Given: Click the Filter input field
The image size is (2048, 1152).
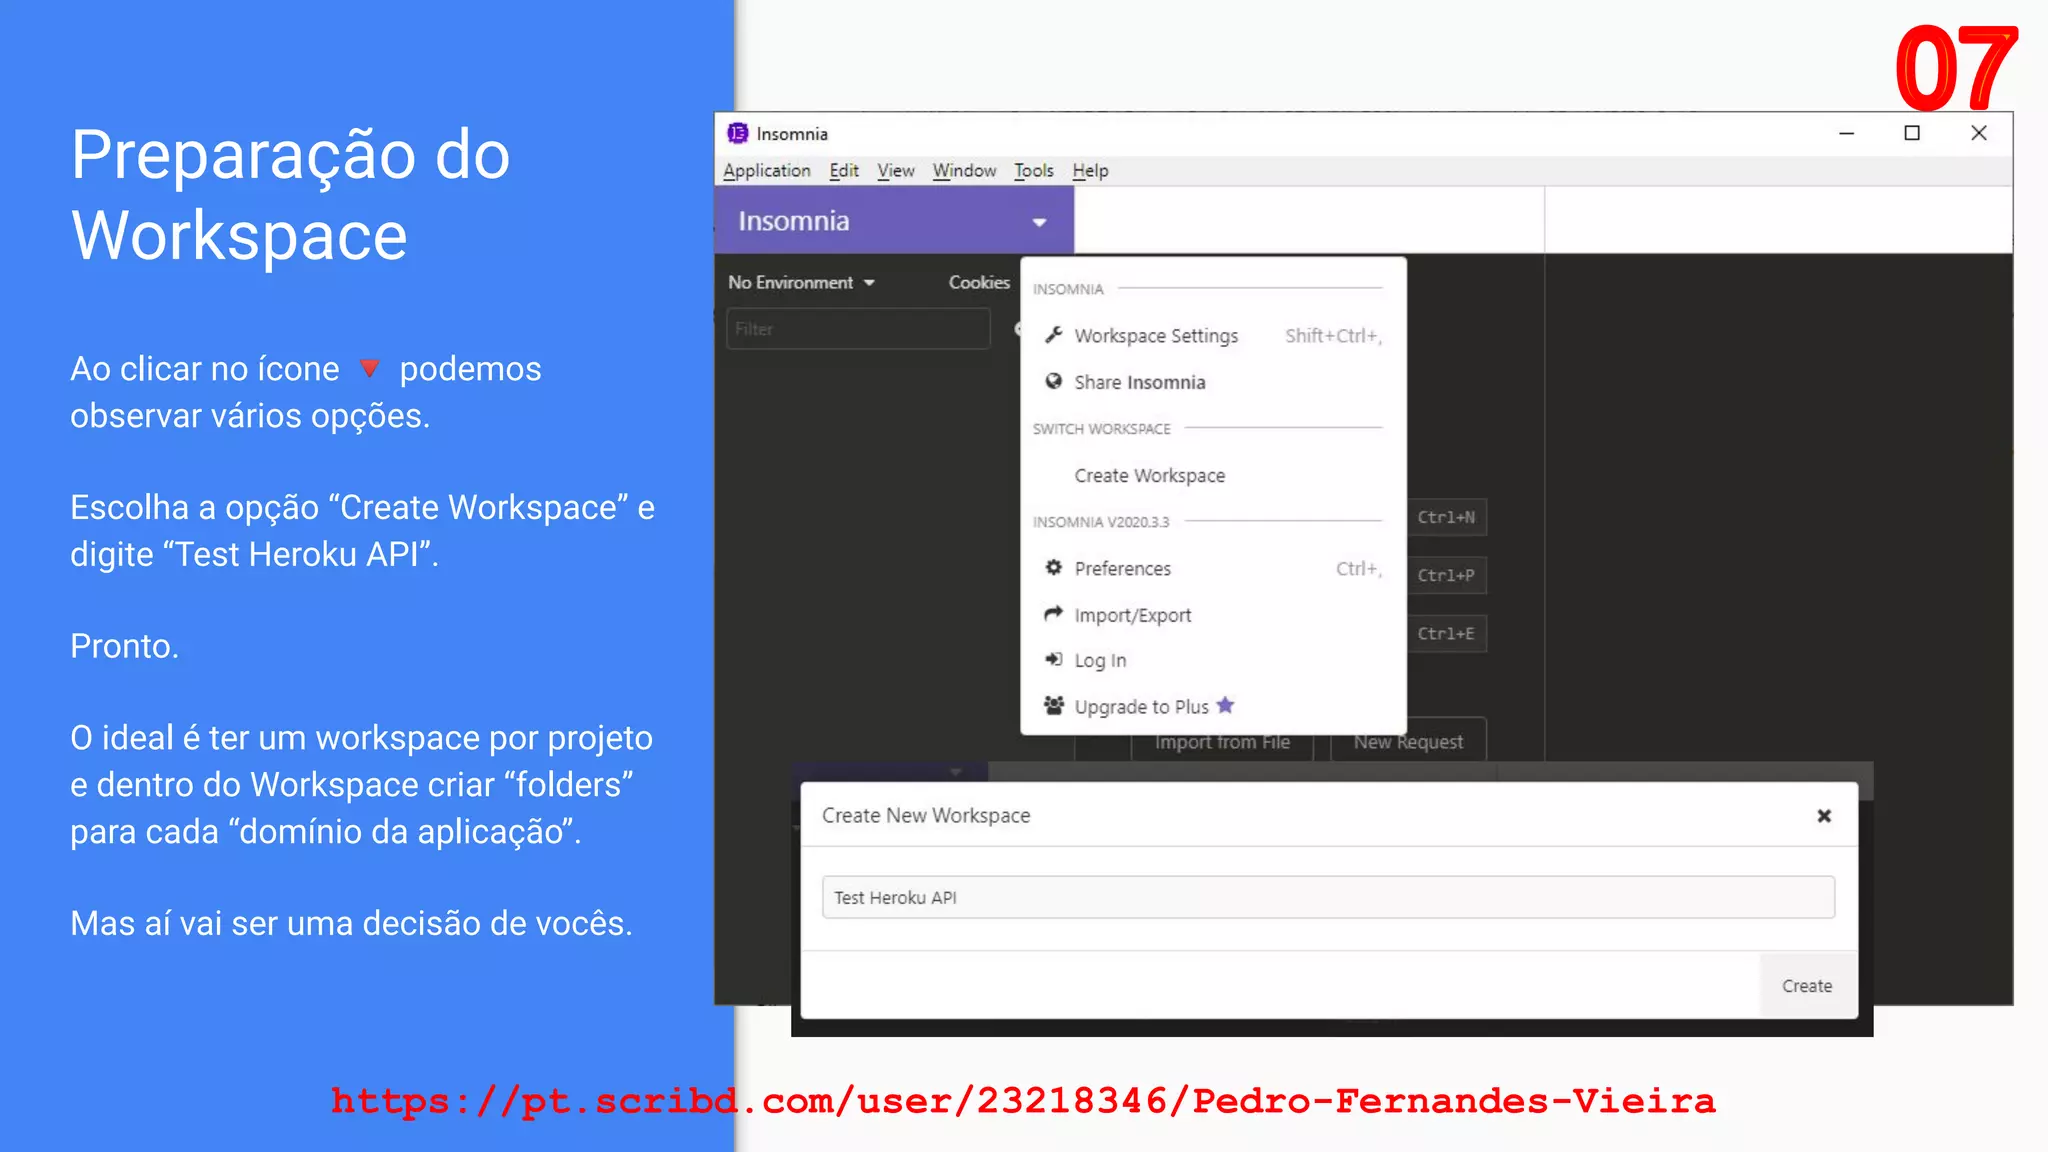Looking at the screenshot, I should point(858,329).
